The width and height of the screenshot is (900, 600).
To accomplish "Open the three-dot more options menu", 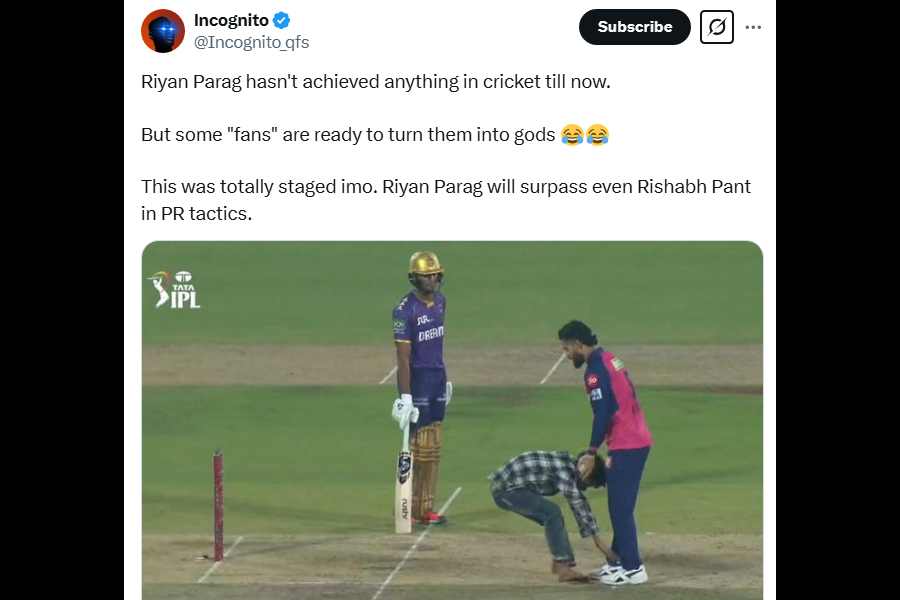I will tap(753, 27).
